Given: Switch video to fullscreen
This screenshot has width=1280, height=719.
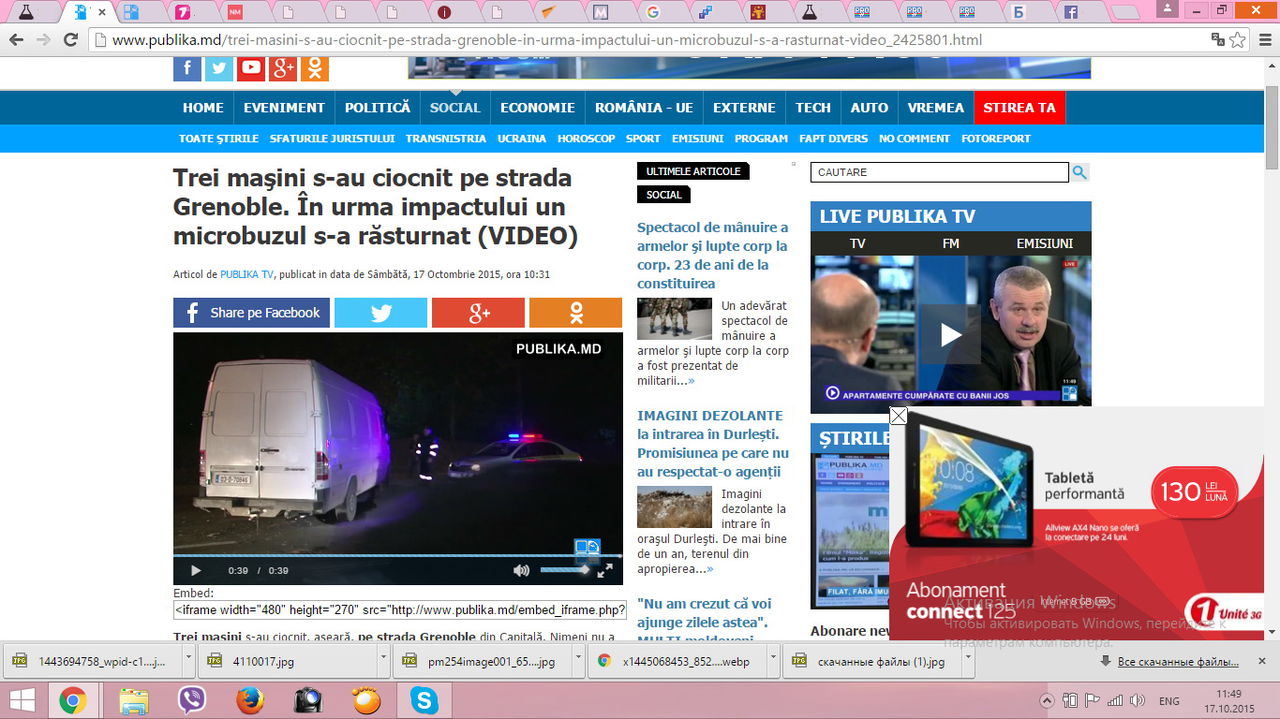Looking at the screenshot, I should 605,571.
